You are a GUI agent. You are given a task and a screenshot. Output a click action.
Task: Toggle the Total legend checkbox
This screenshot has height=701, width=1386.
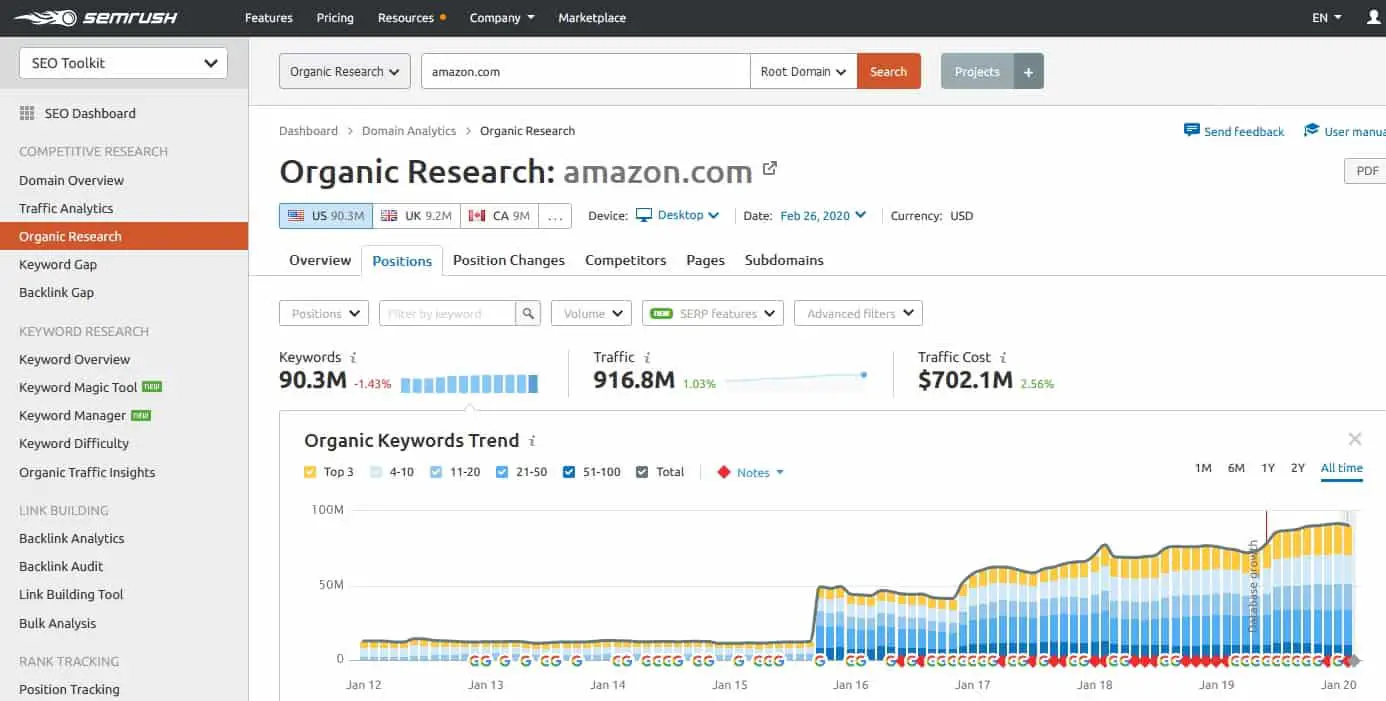click(642, 472)
